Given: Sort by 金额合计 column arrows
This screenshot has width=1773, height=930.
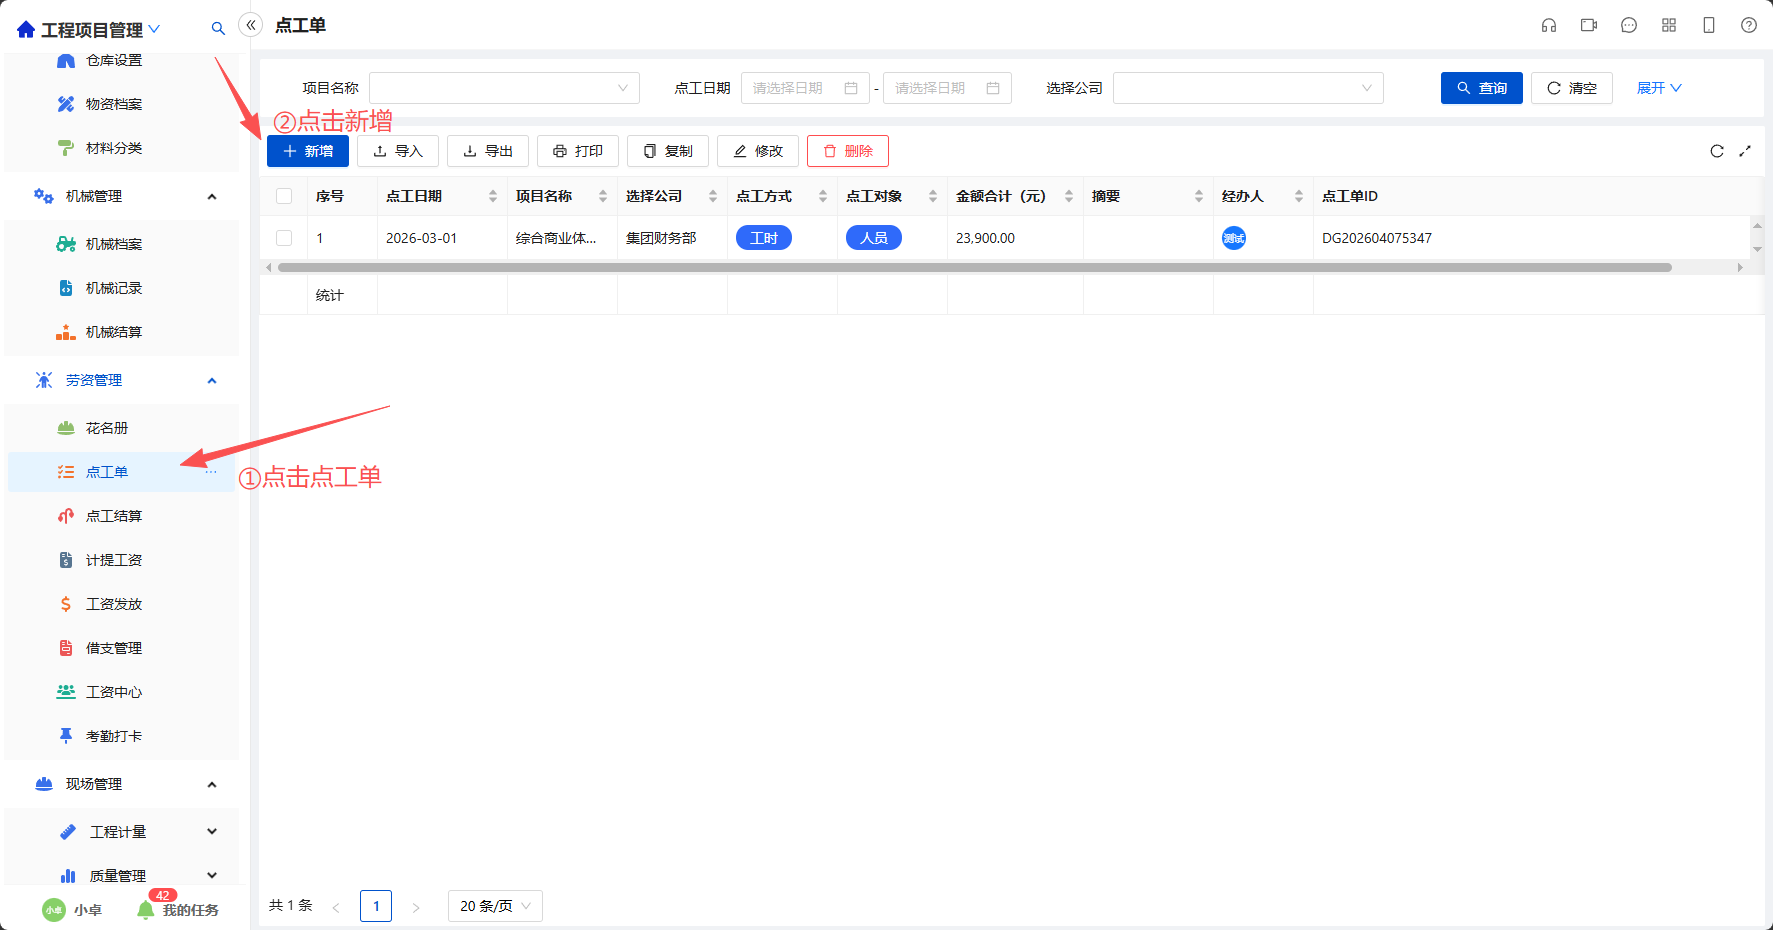Looking at the screenshot, I should 1069,196.
